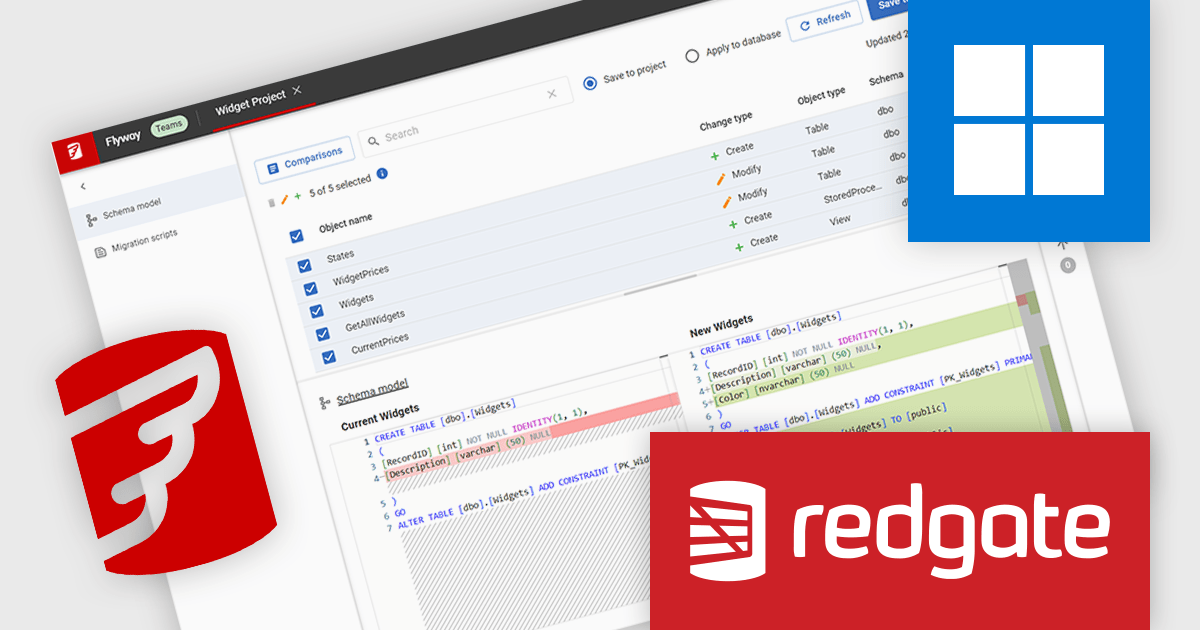Click the 'New Widgets' diff heading
Viewport: 1200px width, 630px height.
coord(721,326)
